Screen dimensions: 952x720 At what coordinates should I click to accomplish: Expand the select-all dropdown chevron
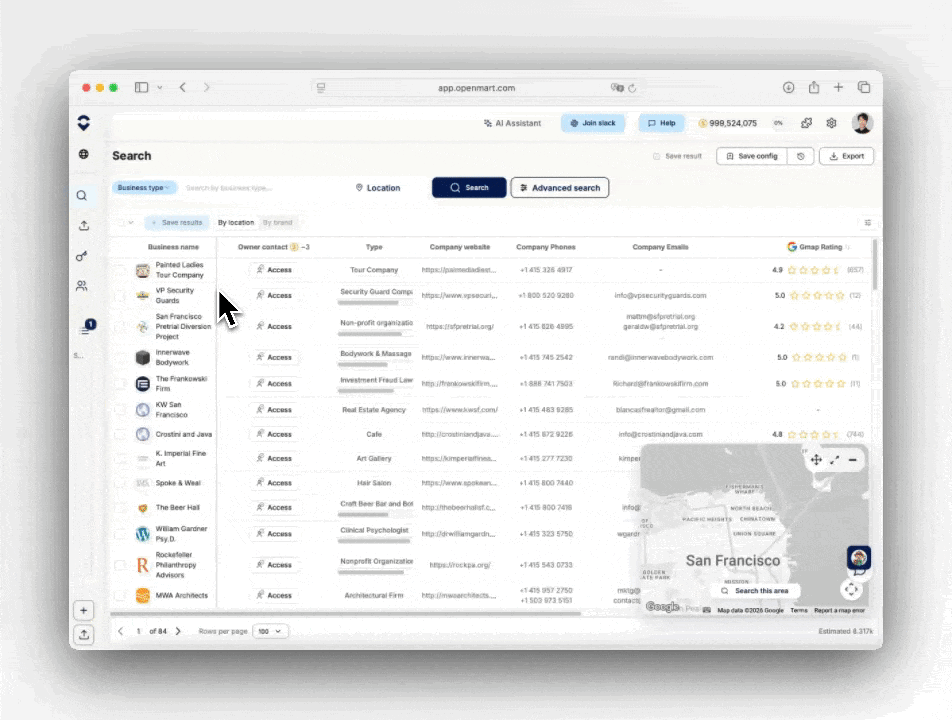[131, 223]
